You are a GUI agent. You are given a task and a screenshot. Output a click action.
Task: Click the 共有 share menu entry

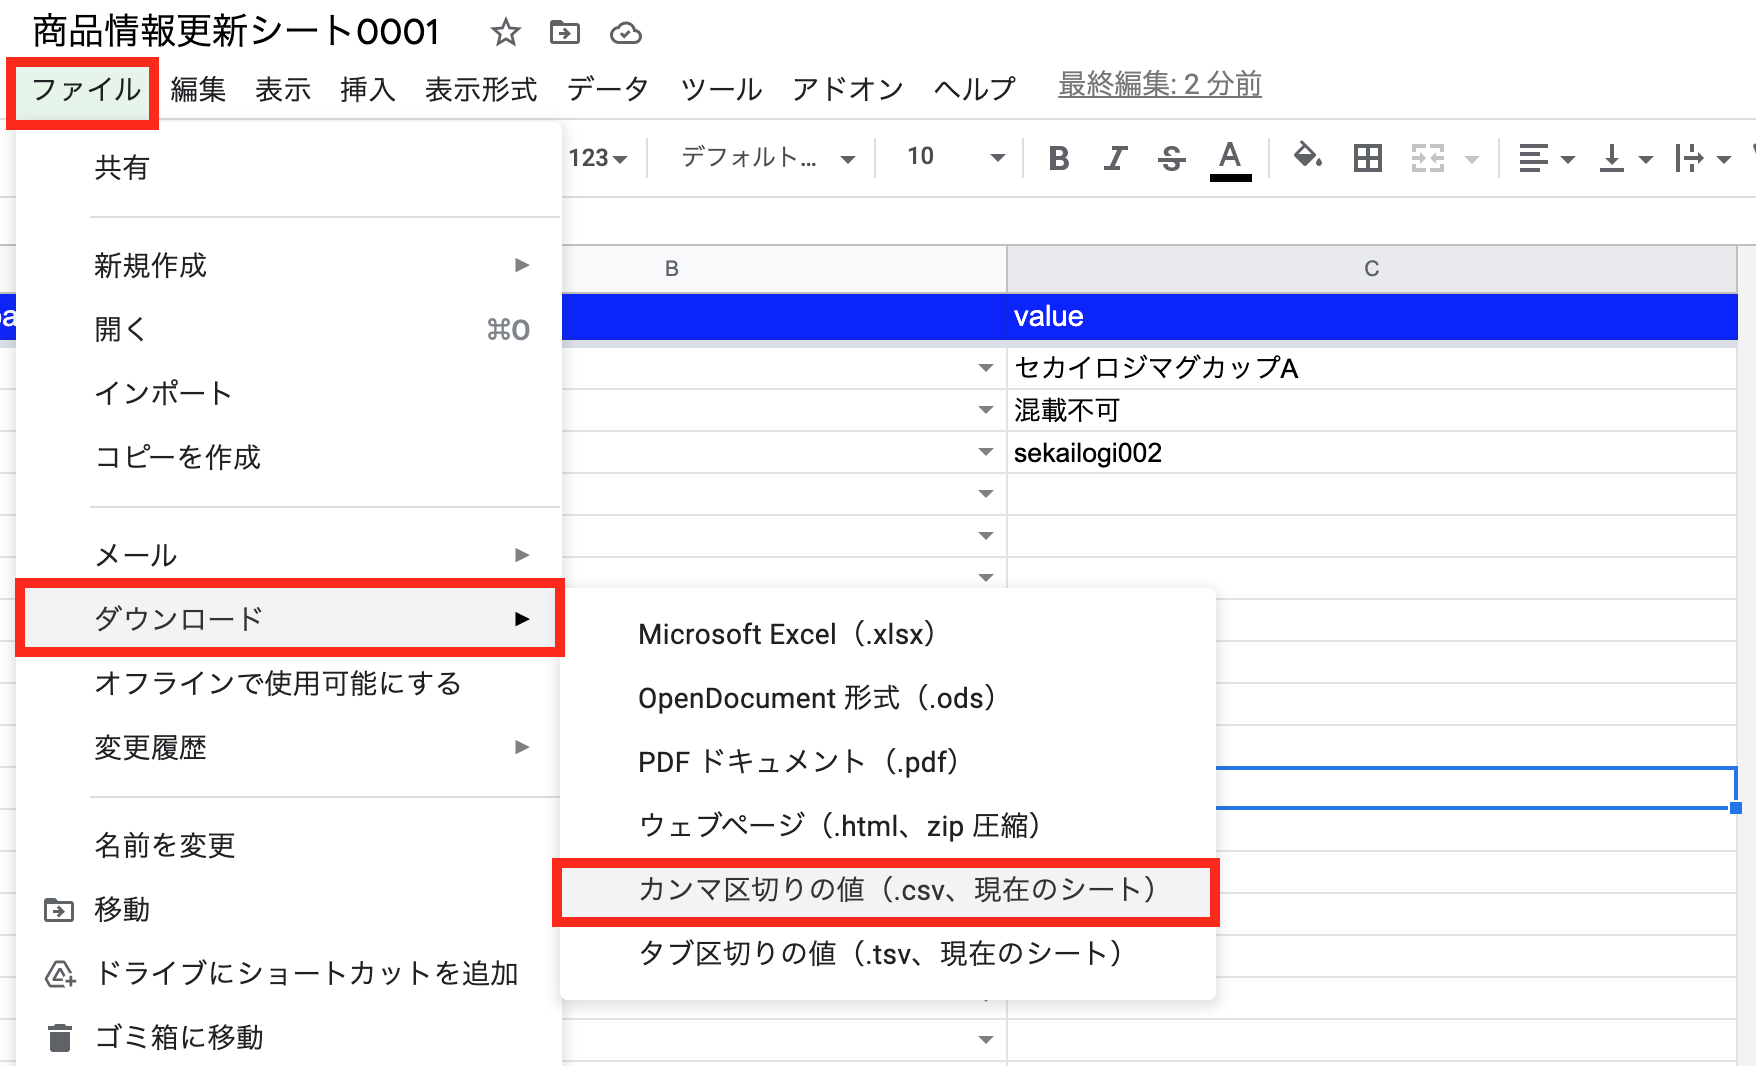pos(122,168)
